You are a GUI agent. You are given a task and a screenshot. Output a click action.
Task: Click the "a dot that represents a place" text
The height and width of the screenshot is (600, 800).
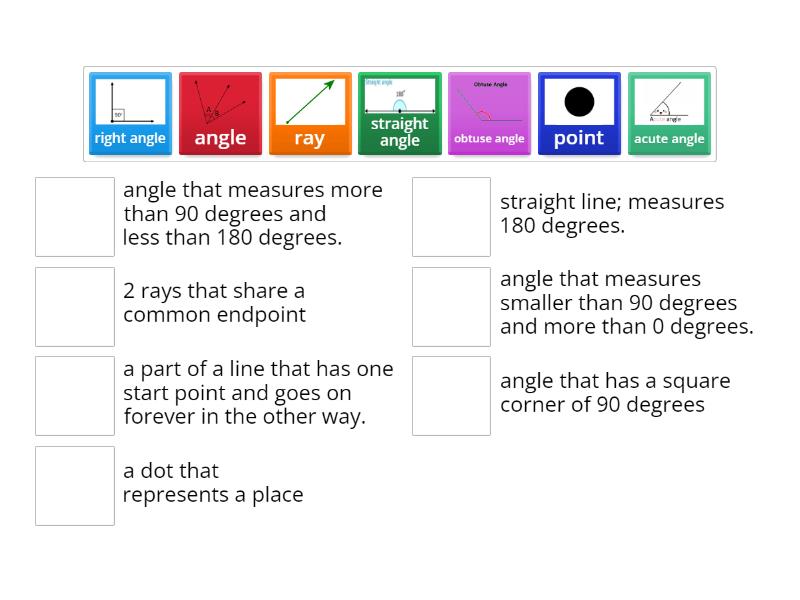pyautogui.click(x=213, y=482)
